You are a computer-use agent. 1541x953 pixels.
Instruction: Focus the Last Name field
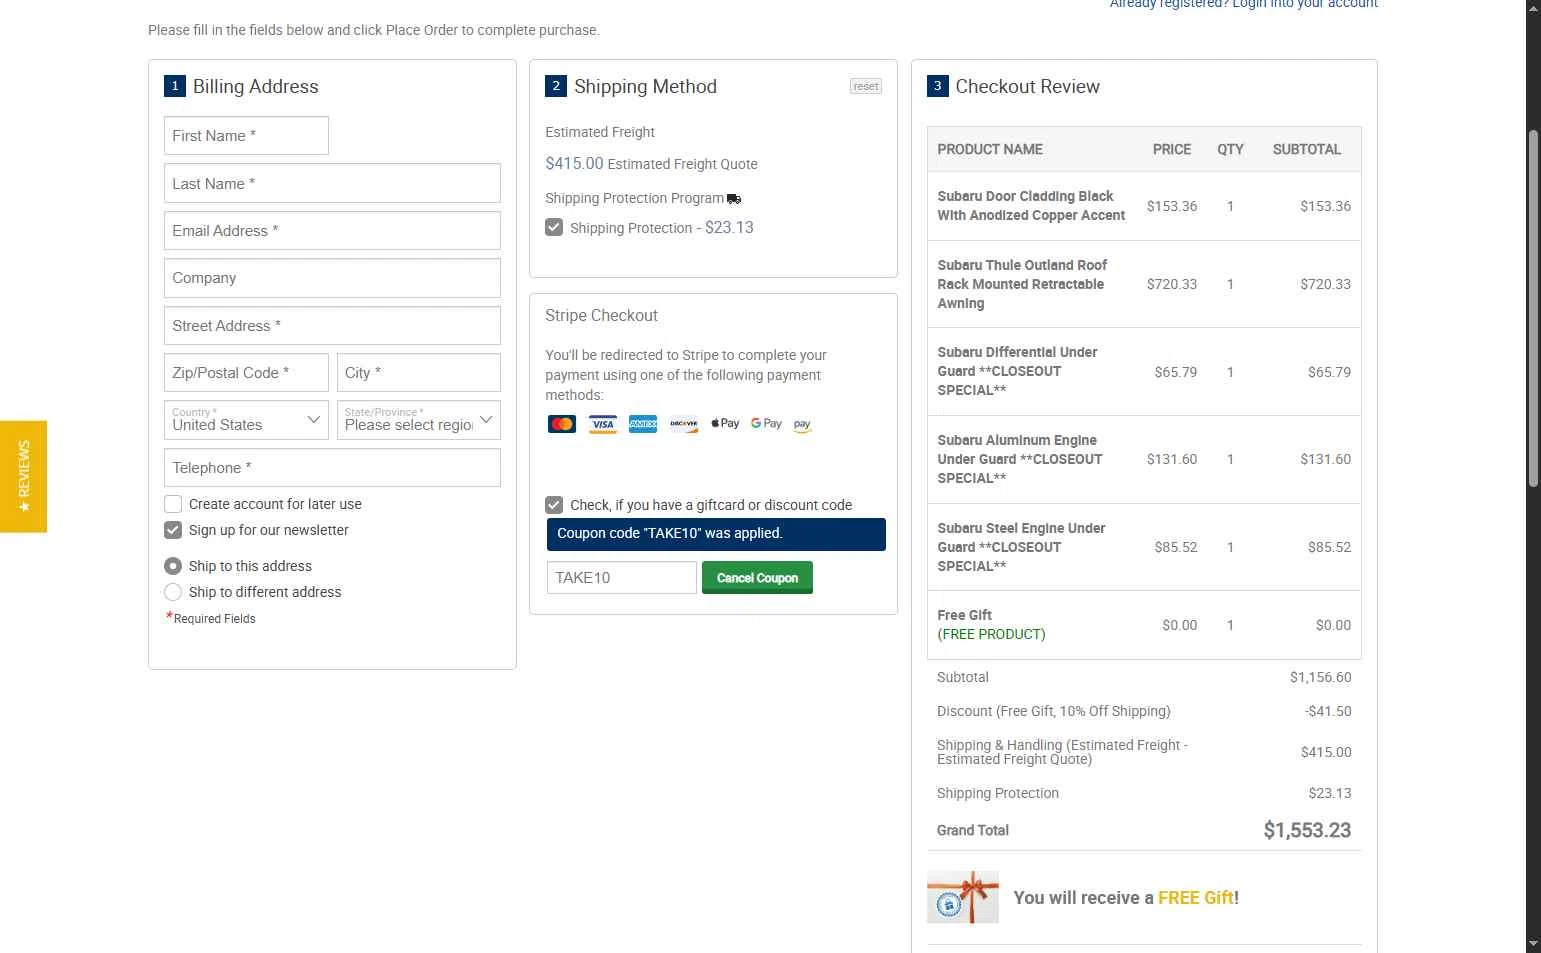pos(332,183)
